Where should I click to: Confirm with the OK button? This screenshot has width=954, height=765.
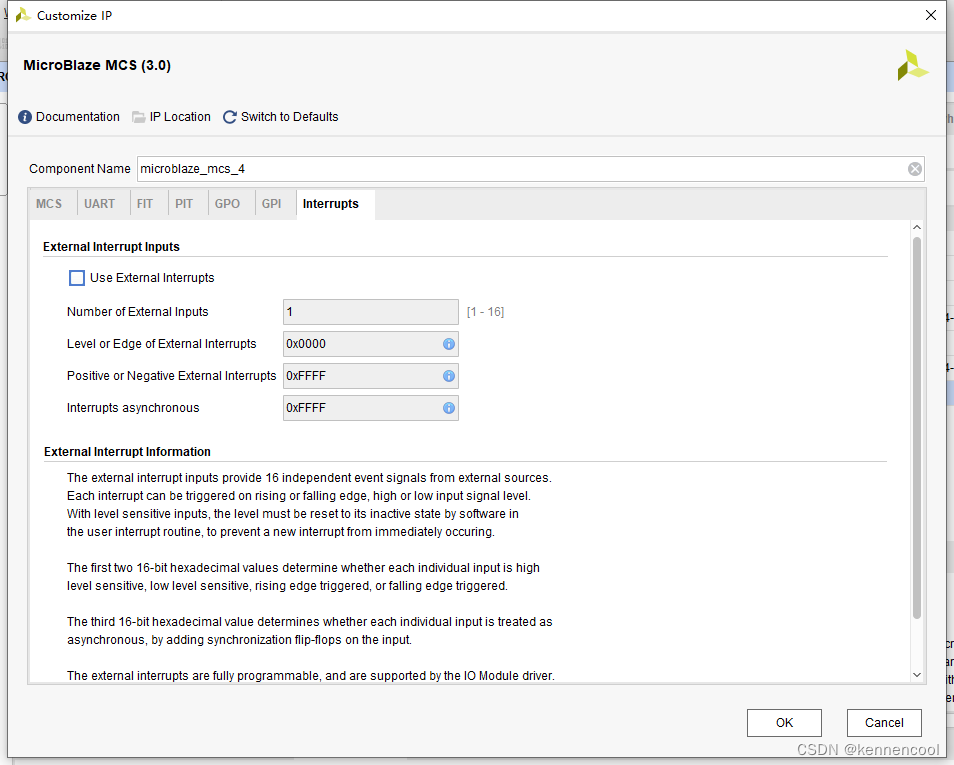pyautogui.click(x=784, y=722)
